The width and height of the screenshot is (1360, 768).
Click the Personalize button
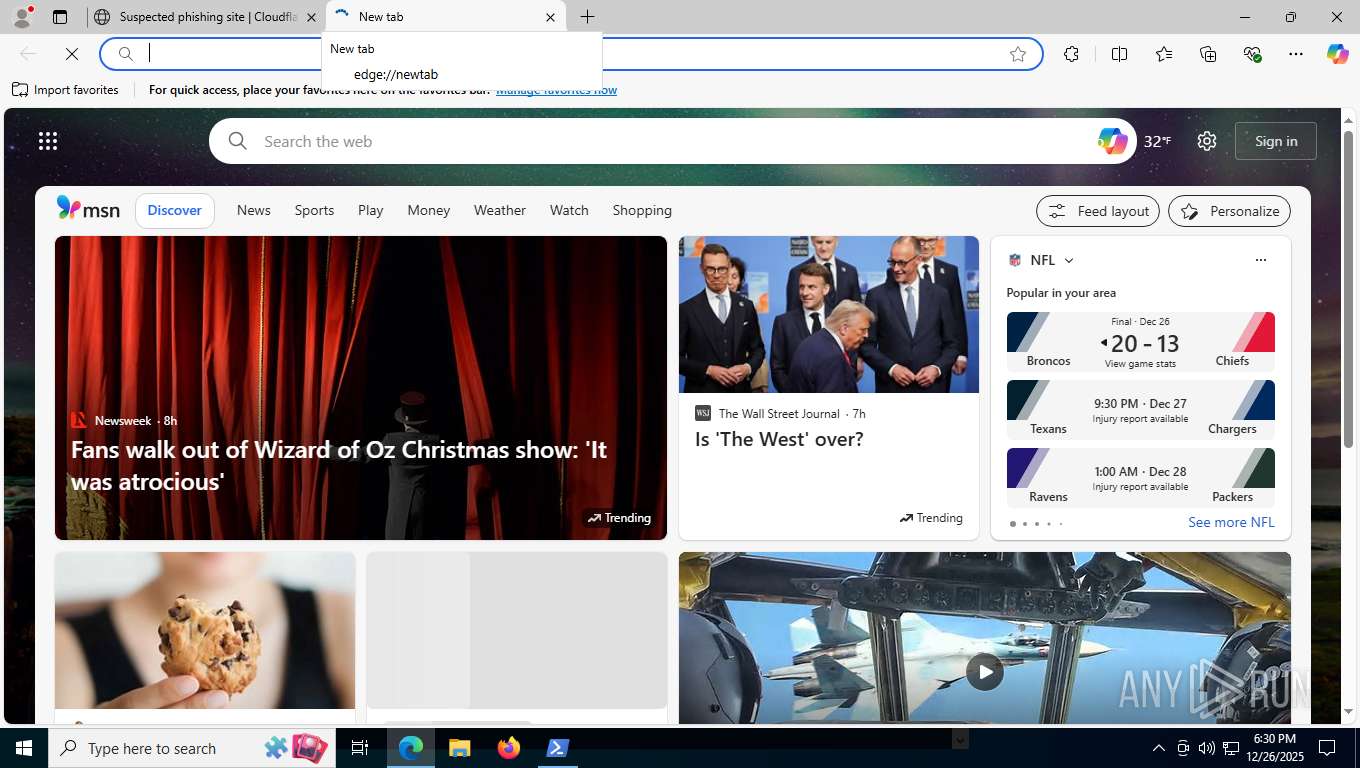point(1230,211)
